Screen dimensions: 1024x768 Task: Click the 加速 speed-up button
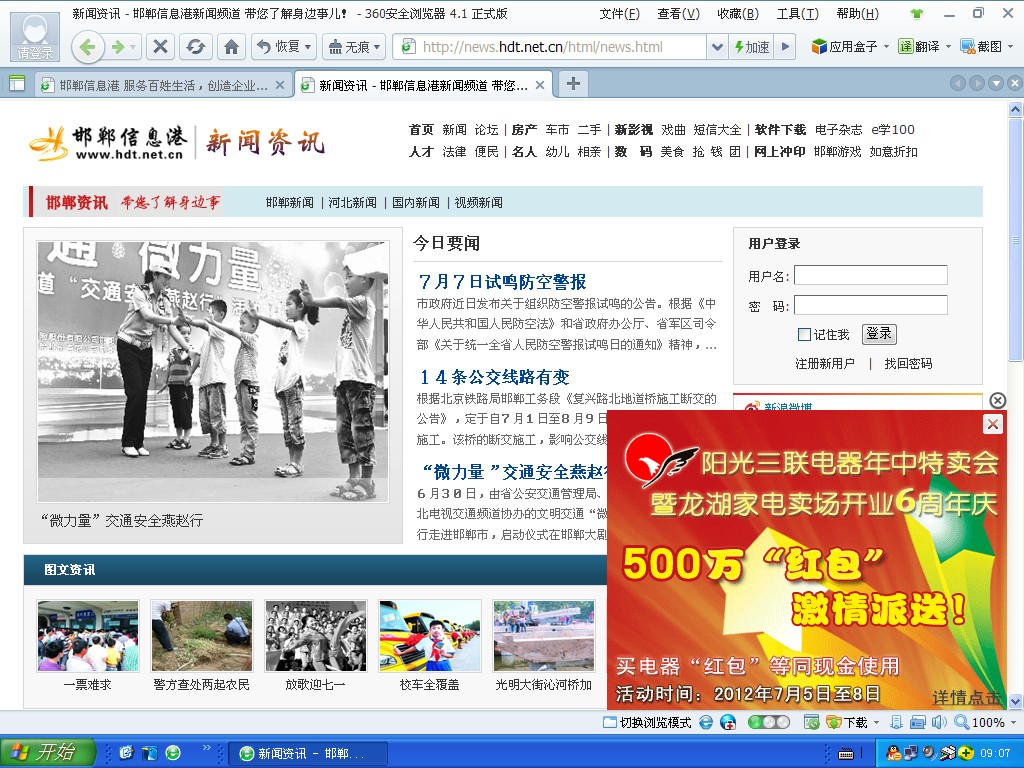[752, 46]
